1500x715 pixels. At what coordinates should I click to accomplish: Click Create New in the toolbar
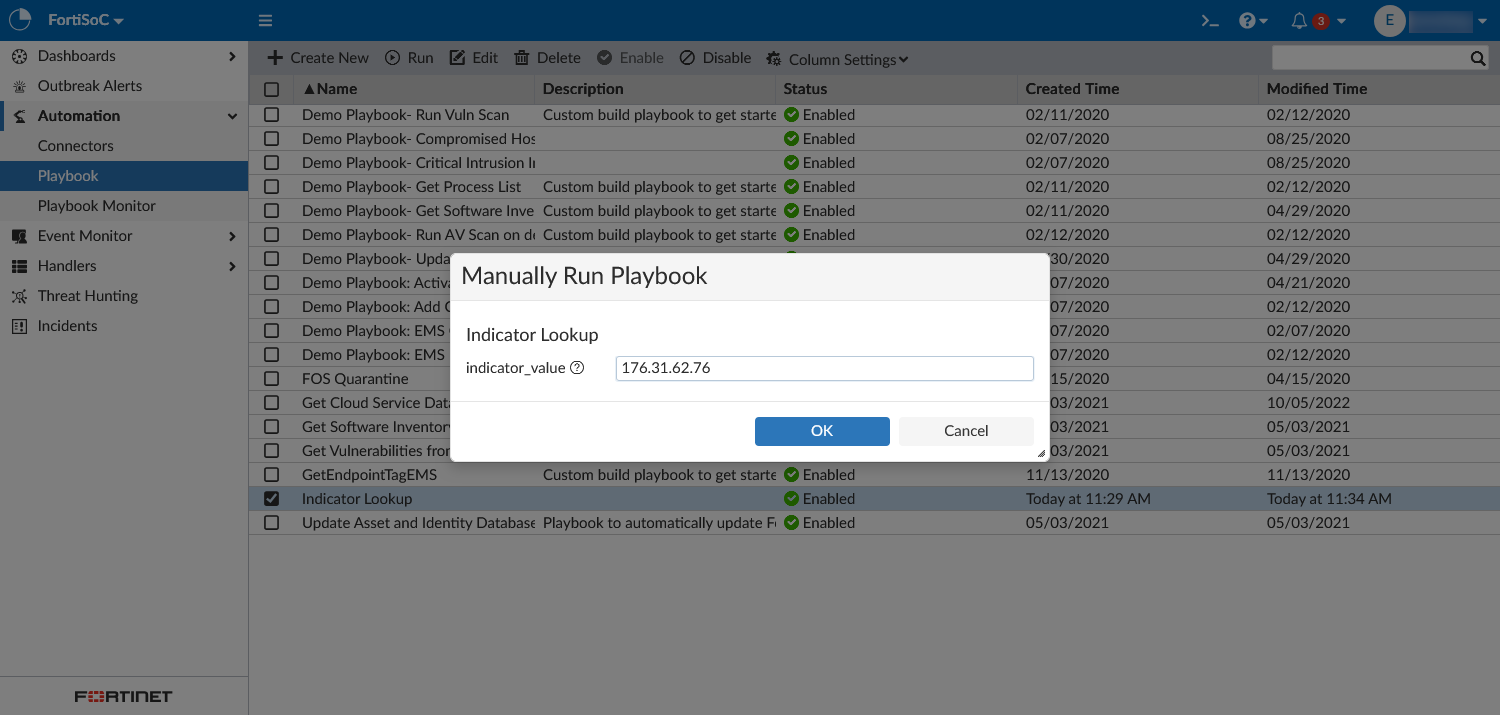[x=318, y=58]
